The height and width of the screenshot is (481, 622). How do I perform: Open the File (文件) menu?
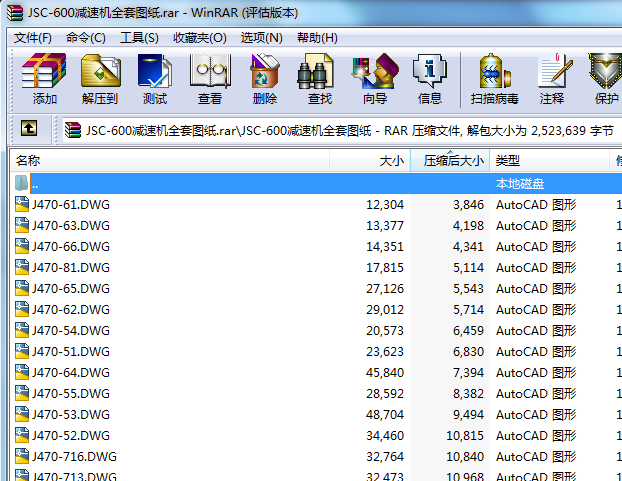(x=33, y=38)
